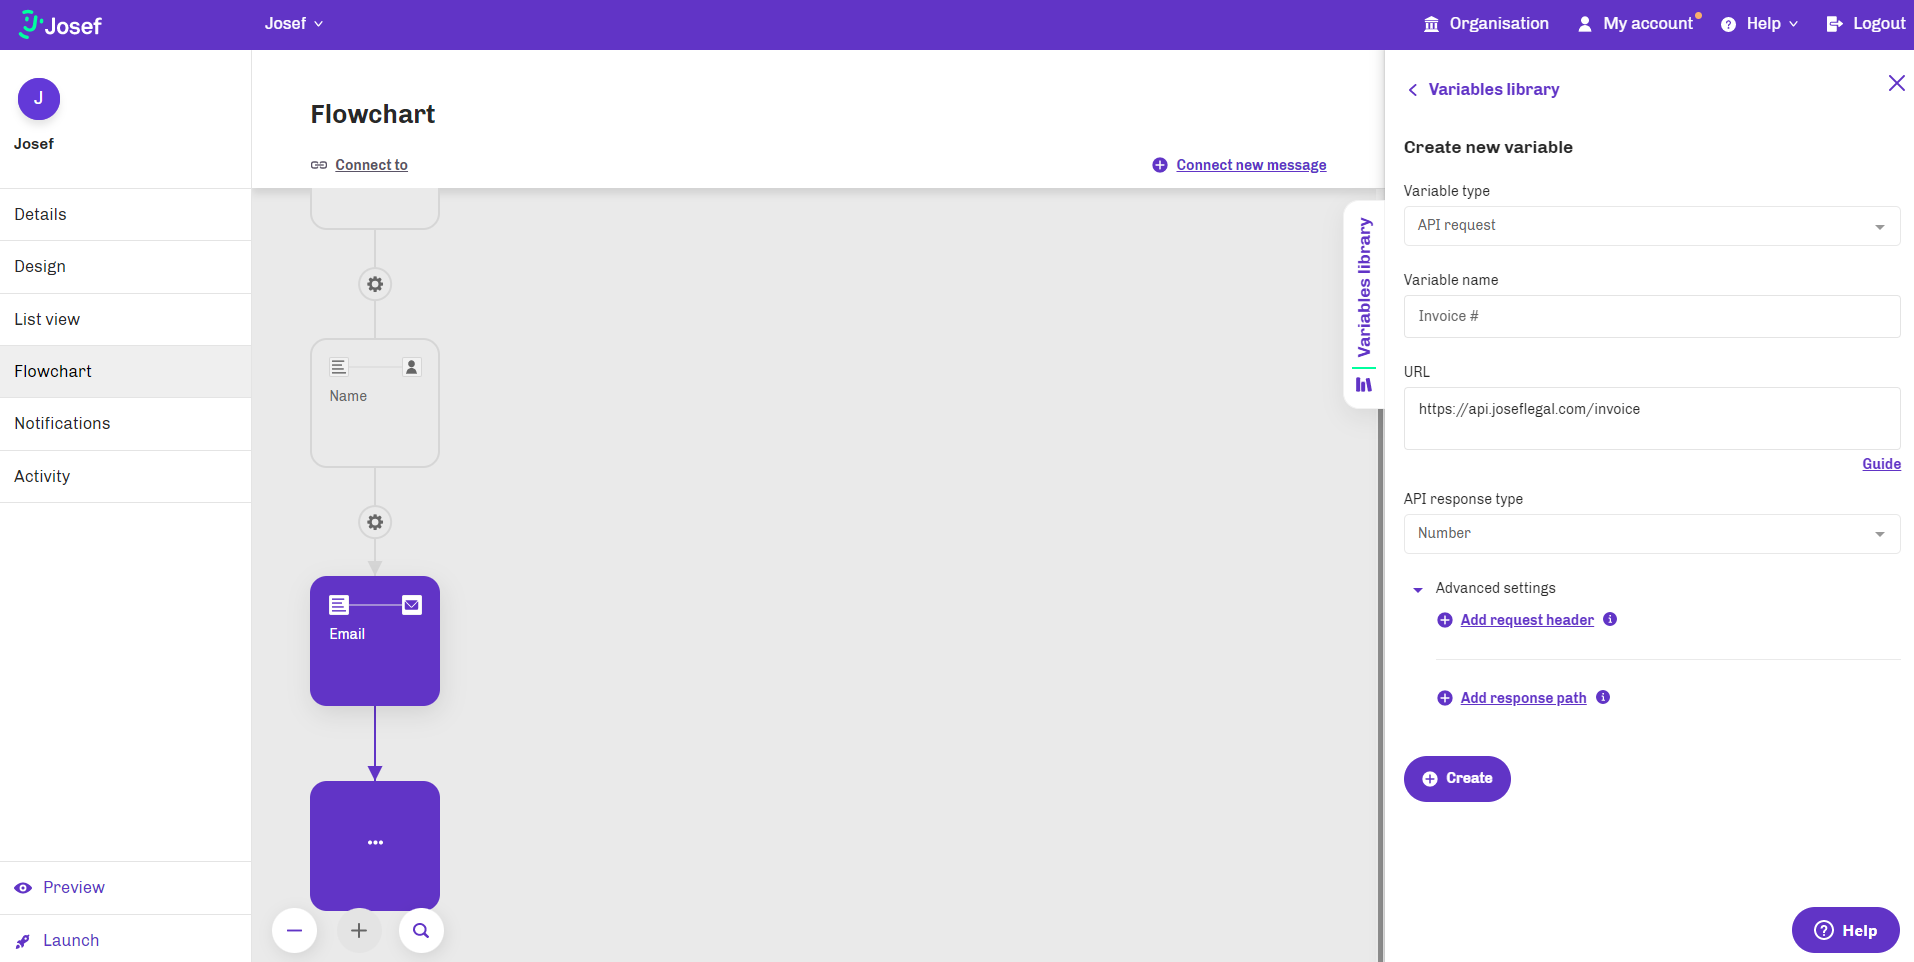Click the chain link icon beside Connect to
The image size is (1914, 962).
(319, 165)
